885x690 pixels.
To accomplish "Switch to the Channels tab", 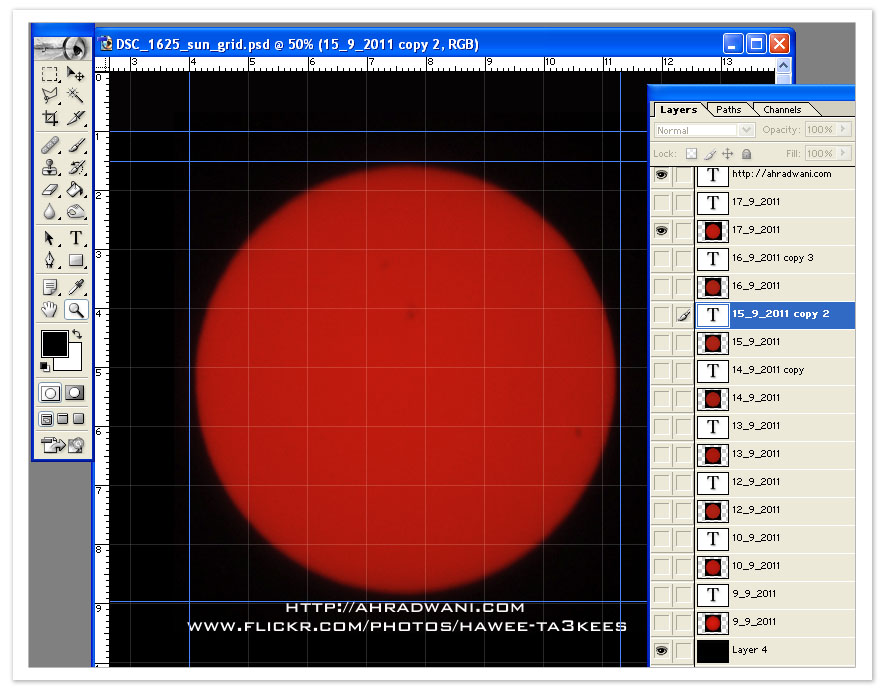I will [x=782, y=110].
